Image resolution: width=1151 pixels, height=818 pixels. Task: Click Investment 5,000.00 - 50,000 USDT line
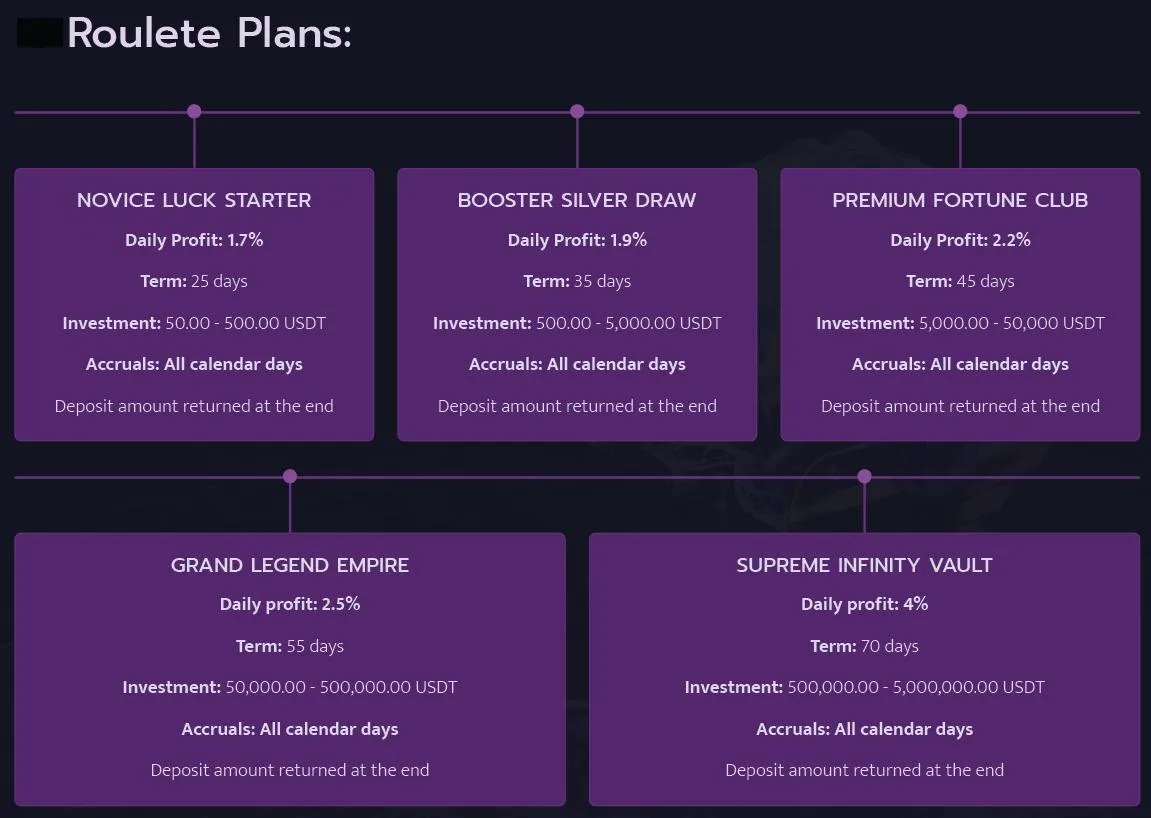[960, 323]
